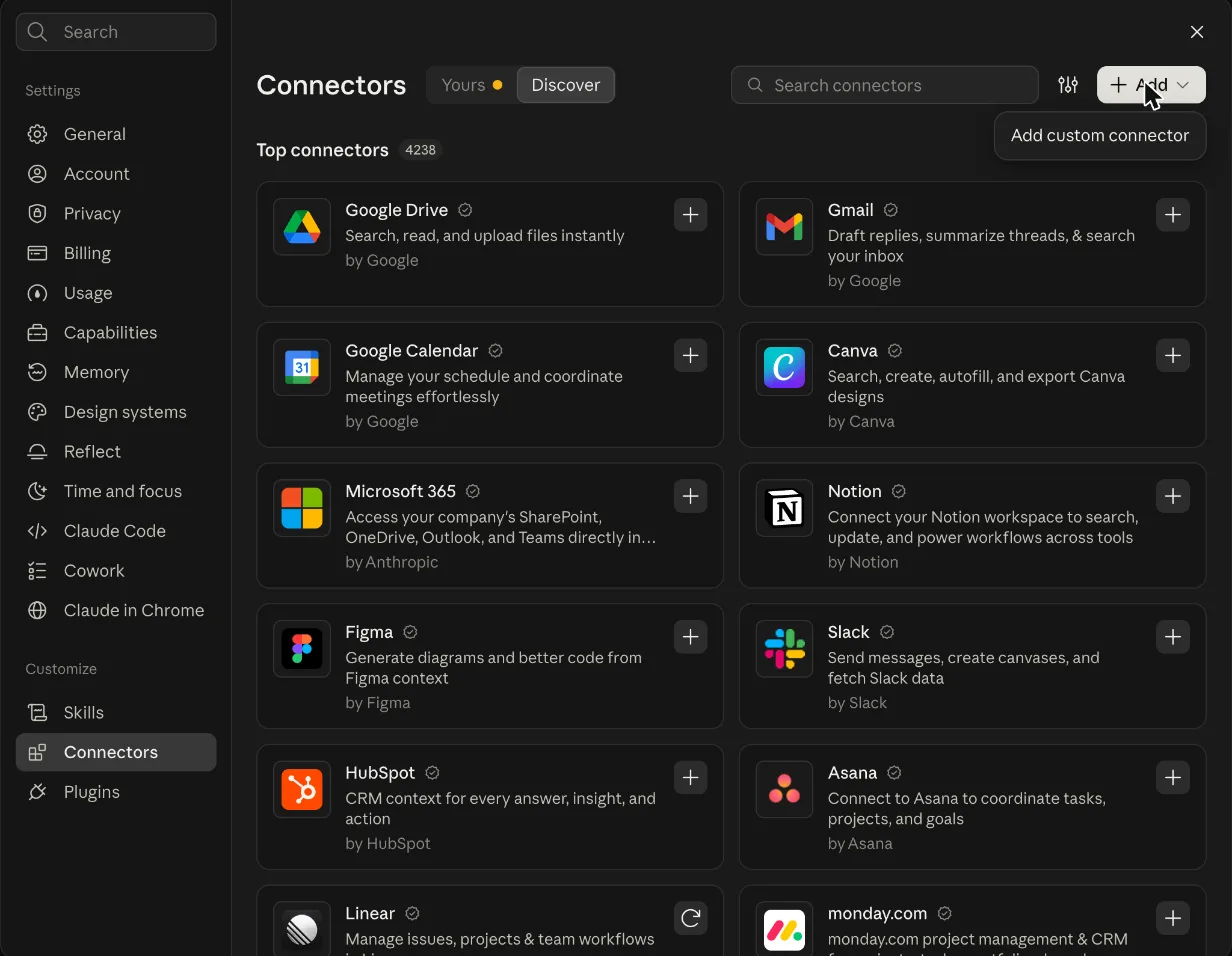Focus the Search connectors field
The width and height of the screenshot is (1232, 956).
coord(885,85)
